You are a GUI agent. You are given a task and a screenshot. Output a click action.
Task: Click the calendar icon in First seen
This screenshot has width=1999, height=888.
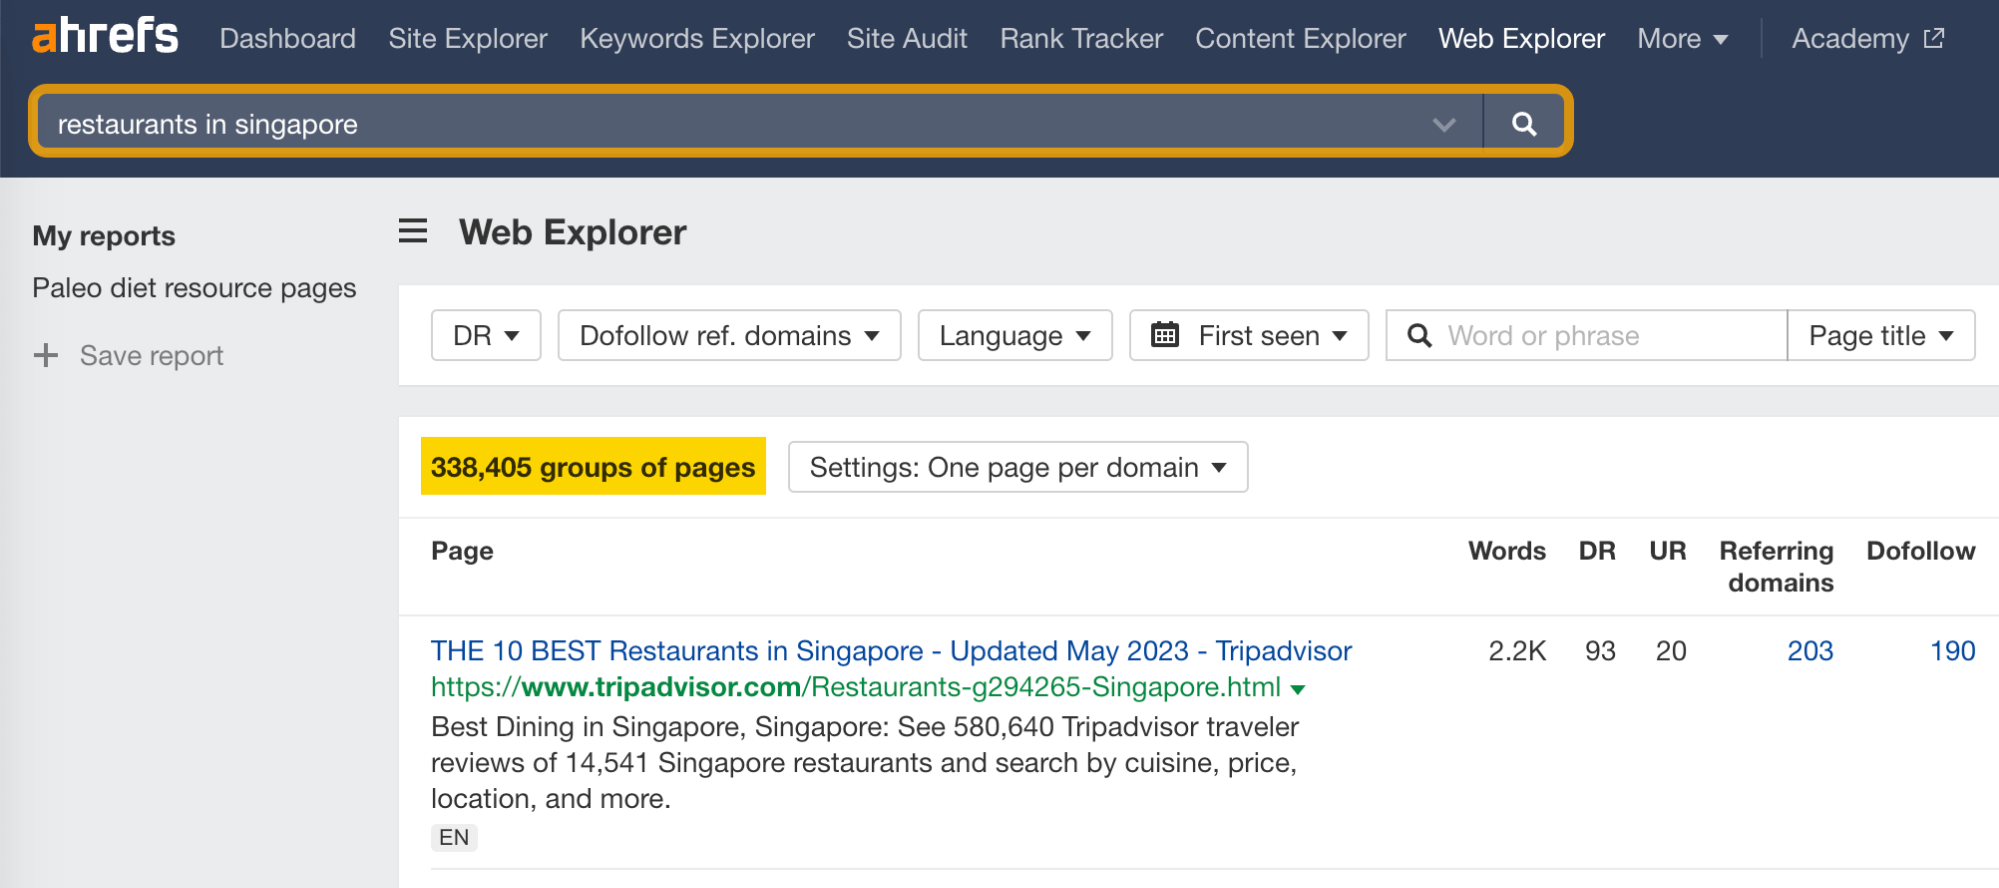[1165, 335]
